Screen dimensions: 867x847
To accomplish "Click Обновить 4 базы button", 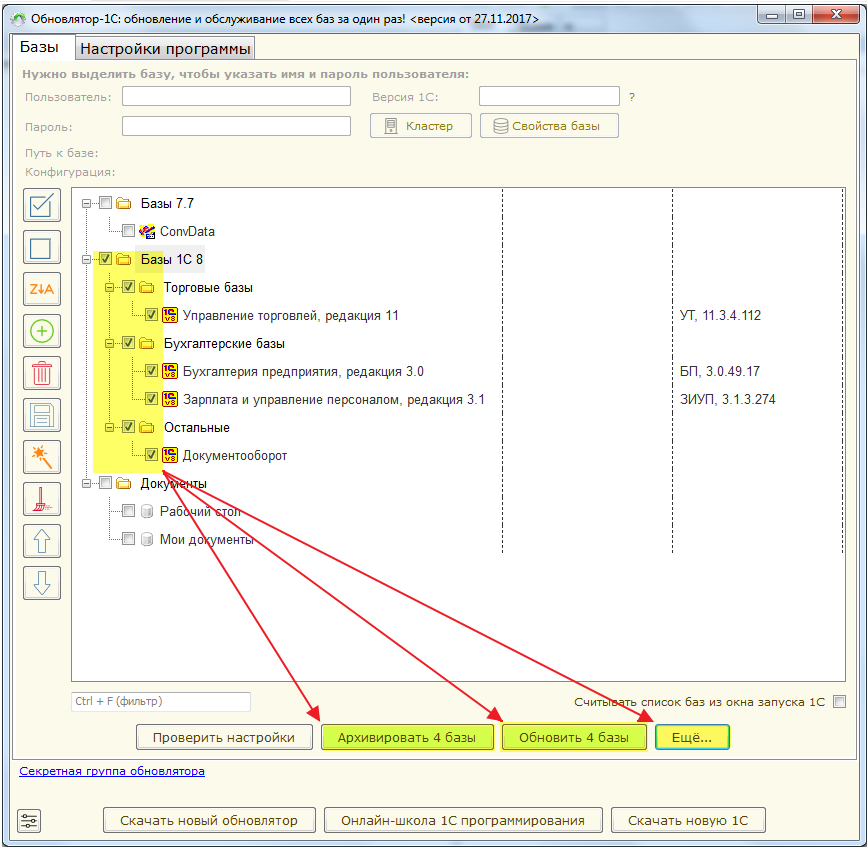I will coord(574,738).
